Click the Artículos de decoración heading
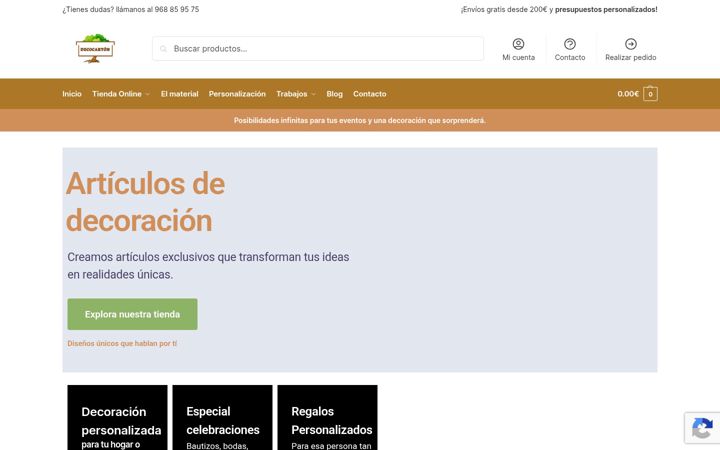The width and height of the screenshot is (720, 450). tap(145, 202)
